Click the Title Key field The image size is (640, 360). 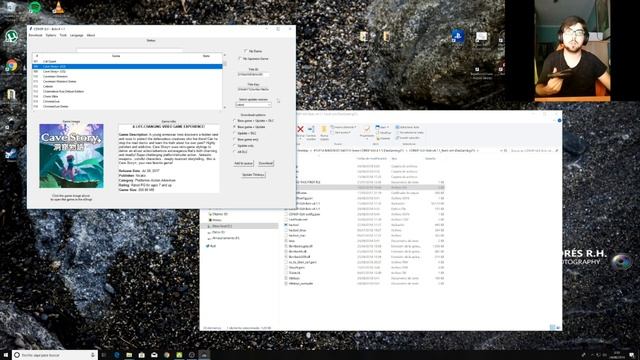pos(253,89)
